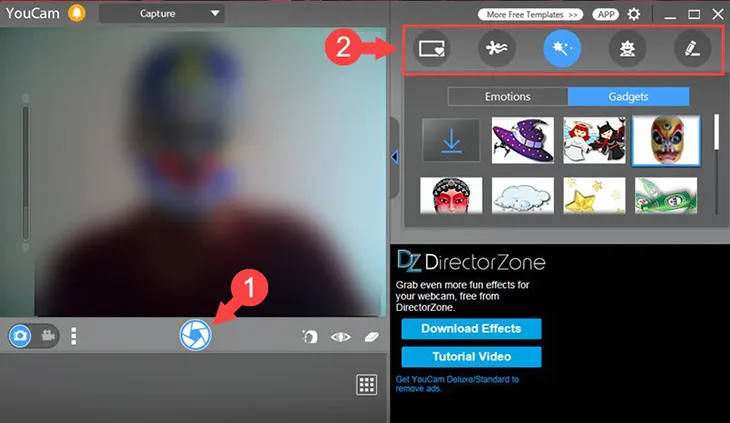
Task: Open Get YouCam Deluxe/Standard link
Action: (x=457, y=384)
